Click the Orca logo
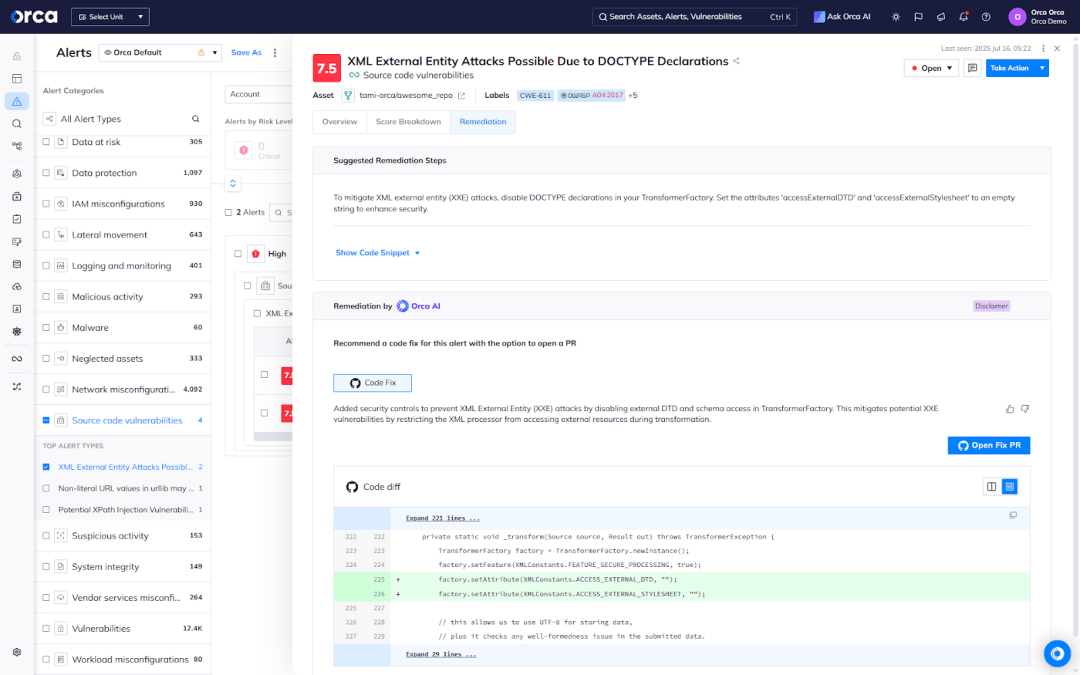 (x=34, y=17)
